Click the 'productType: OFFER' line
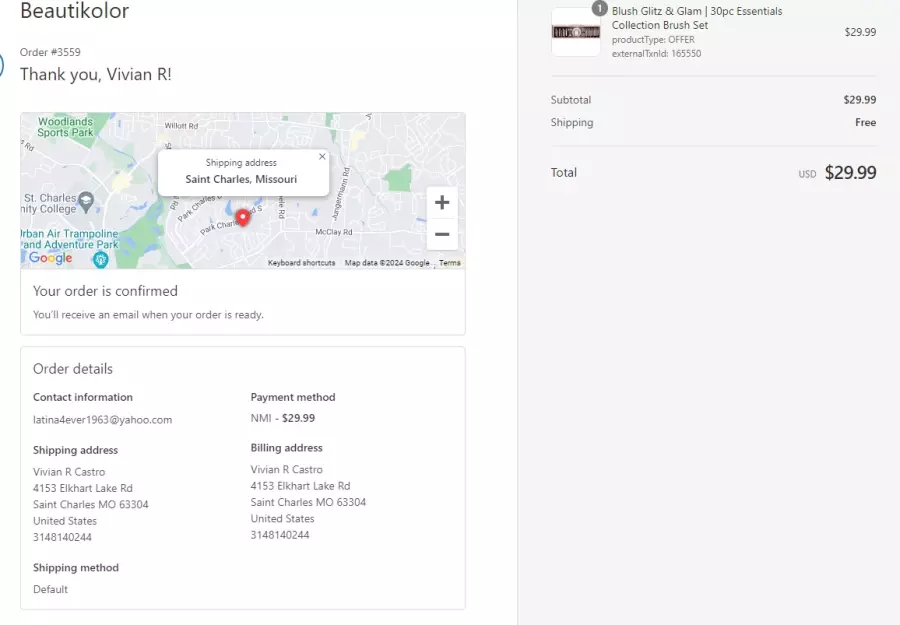 click(x=653, y=40)
